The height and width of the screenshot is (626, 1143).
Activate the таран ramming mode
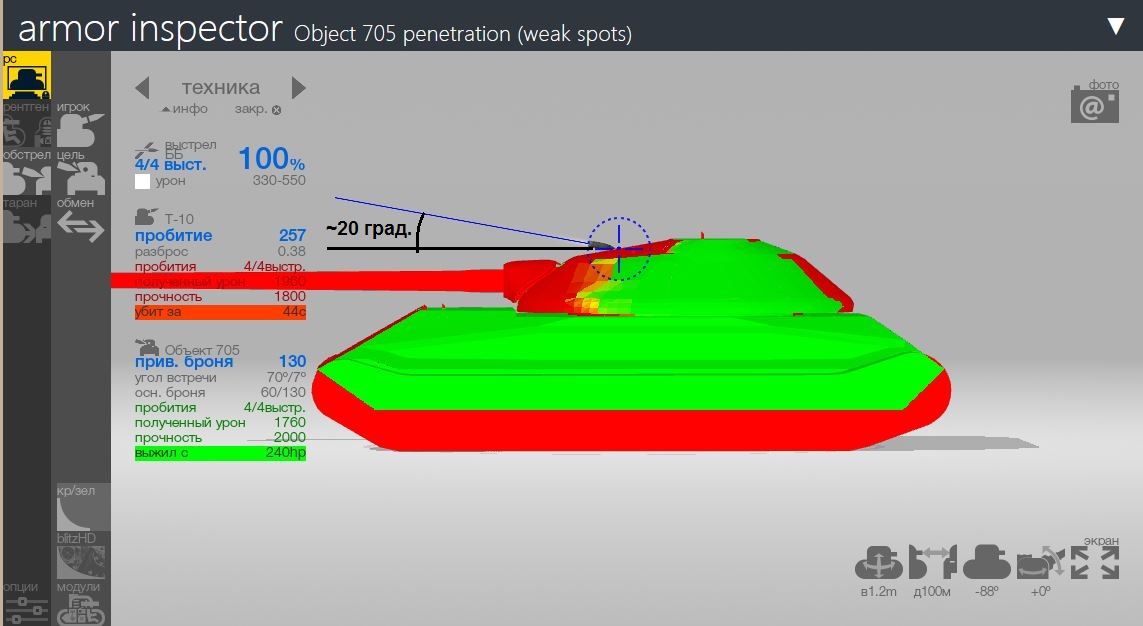click(26, 221)
